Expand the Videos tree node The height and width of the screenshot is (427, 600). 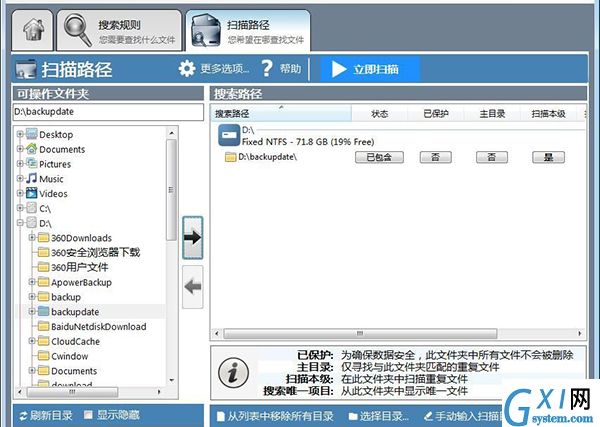(20, 193)
